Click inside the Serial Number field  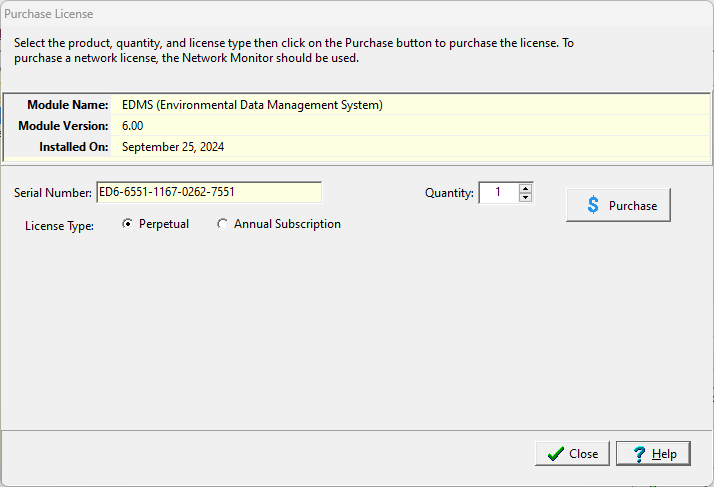(x=208, y=192)
